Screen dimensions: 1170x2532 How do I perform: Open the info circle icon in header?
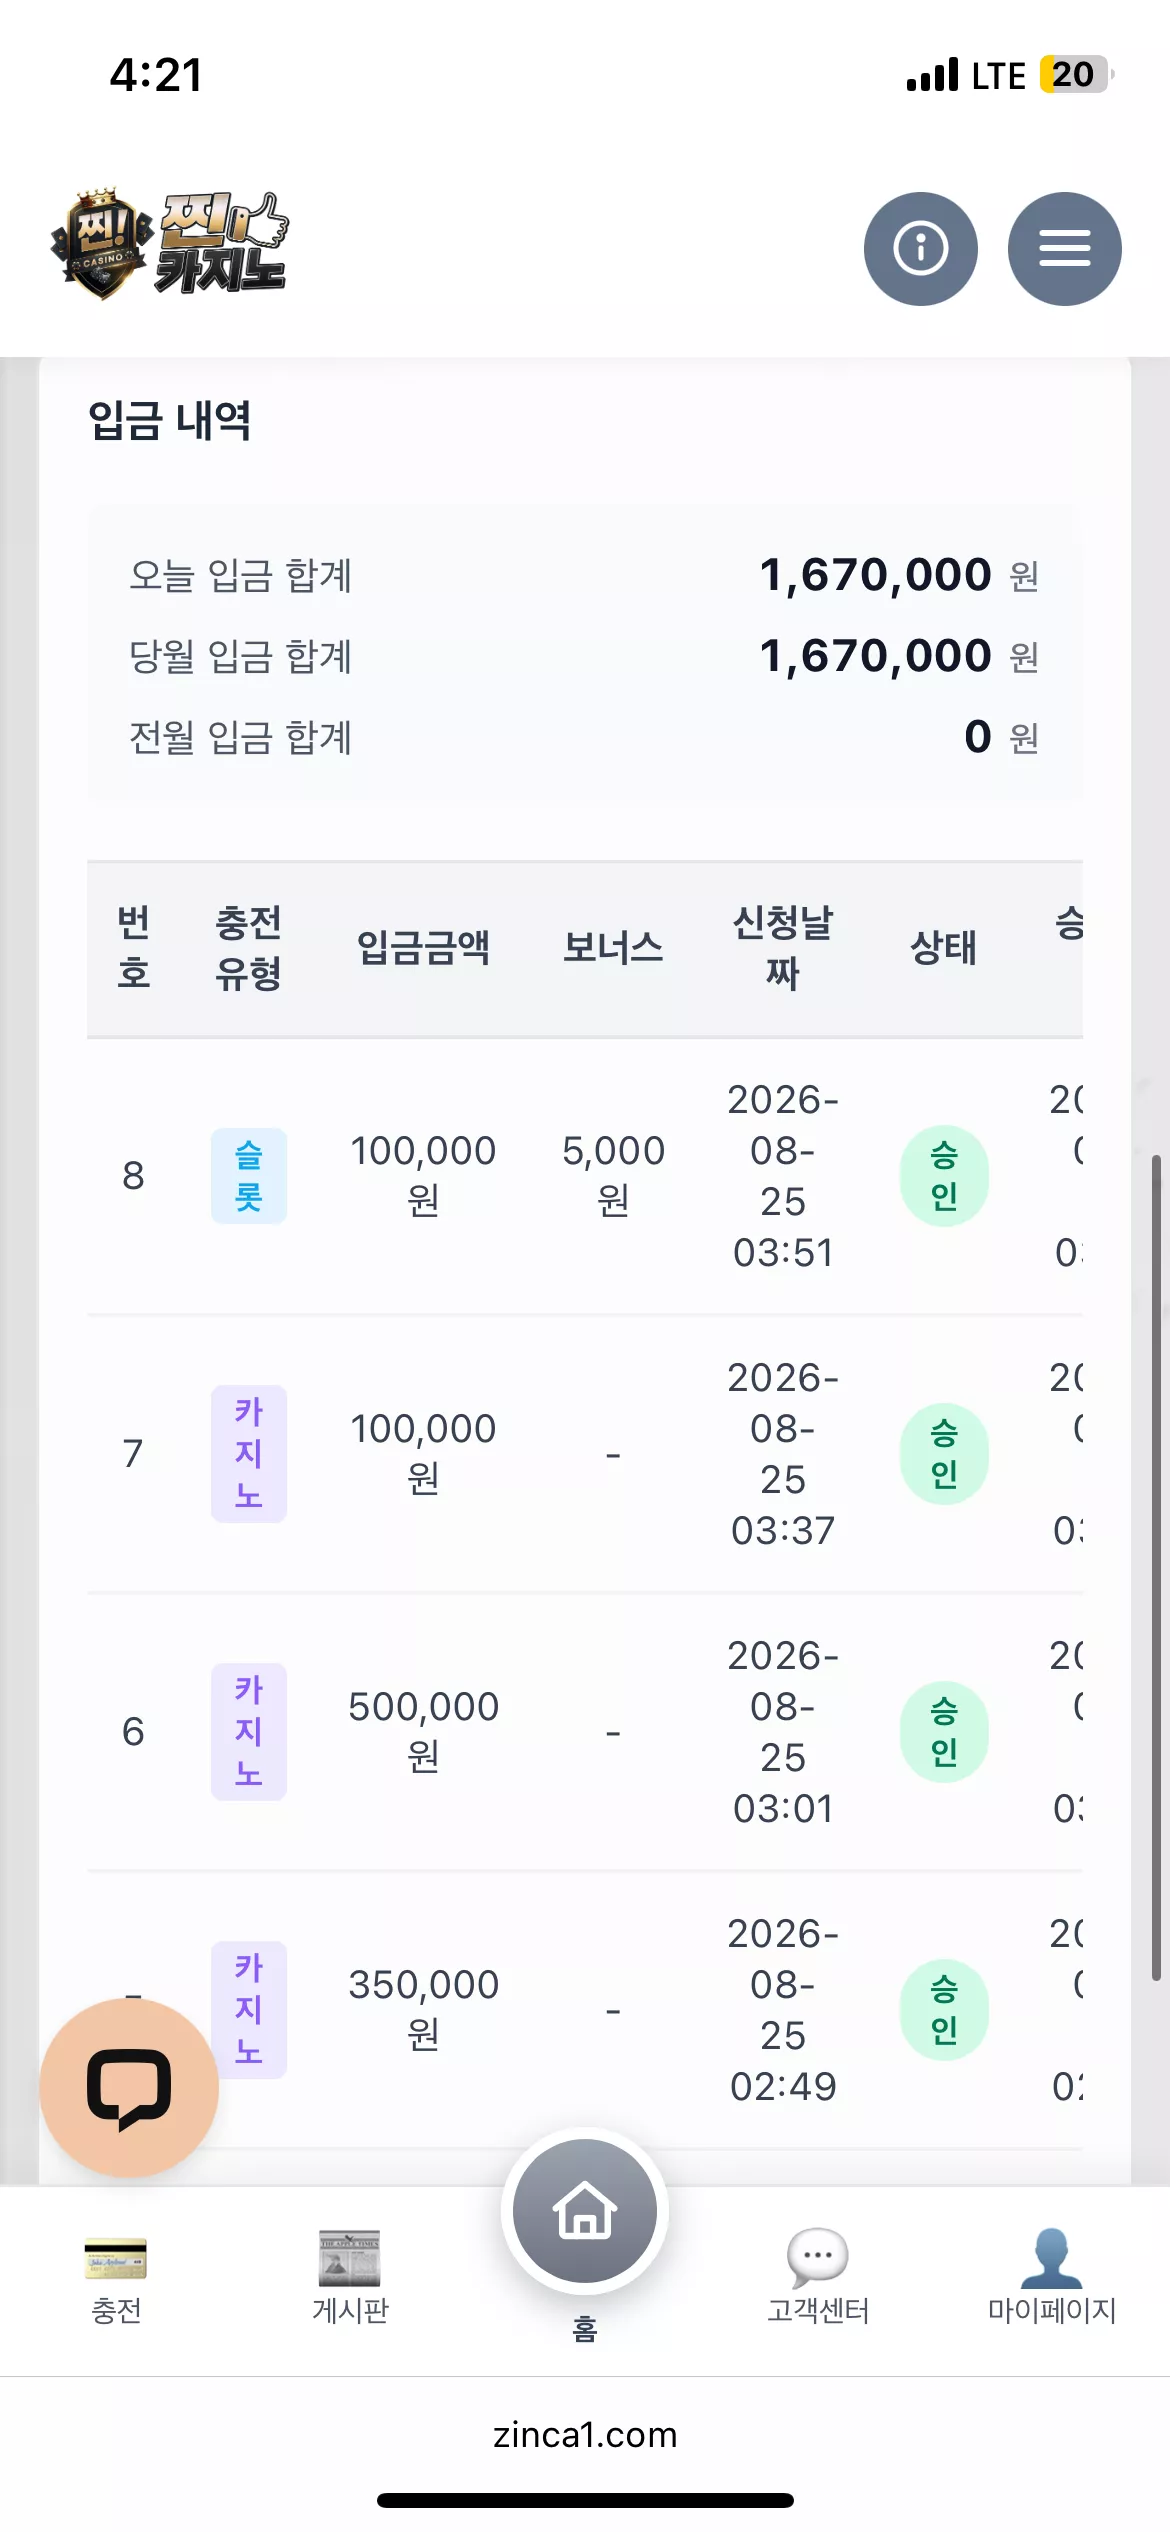pos(920,248)
